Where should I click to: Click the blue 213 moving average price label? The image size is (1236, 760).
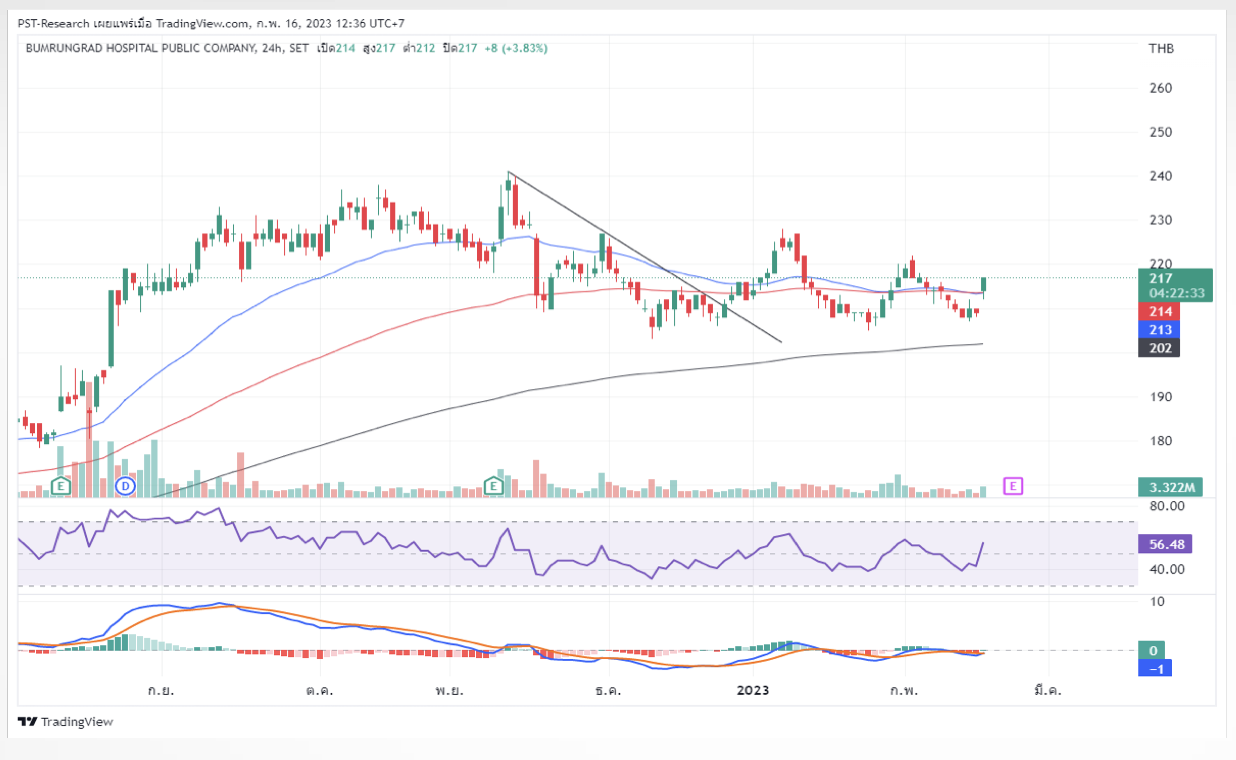[x=1159, y=330]
